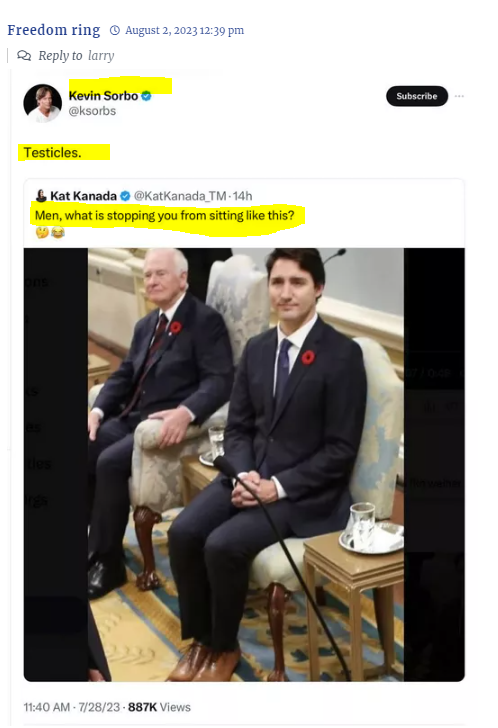Click Kat Kanada's small profile avatar
The image size is (498, 728).
[41, 196]
